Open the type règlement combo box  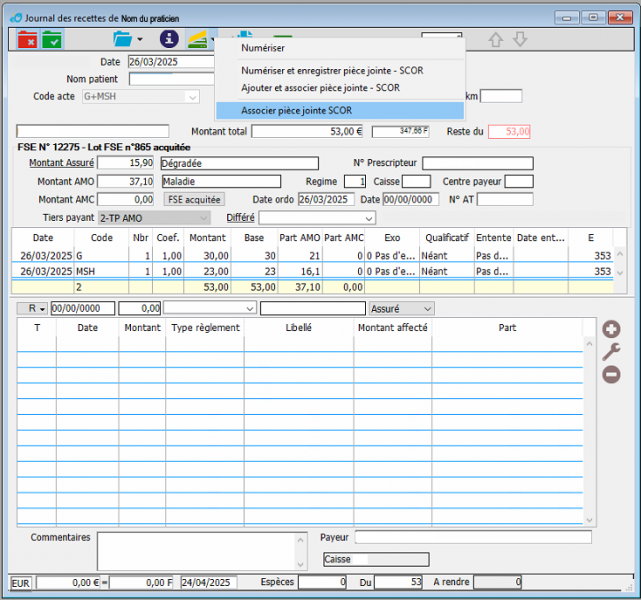click(x=210, y=308)
